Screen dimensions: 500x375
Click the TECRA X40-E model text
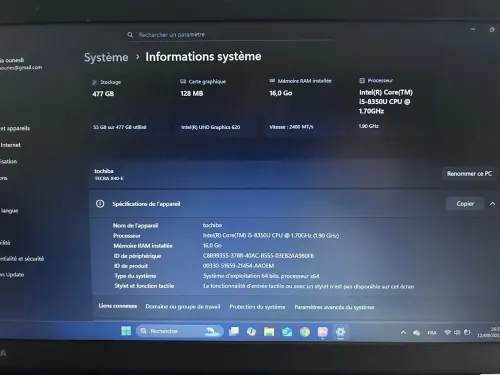[x=109, y=178]
